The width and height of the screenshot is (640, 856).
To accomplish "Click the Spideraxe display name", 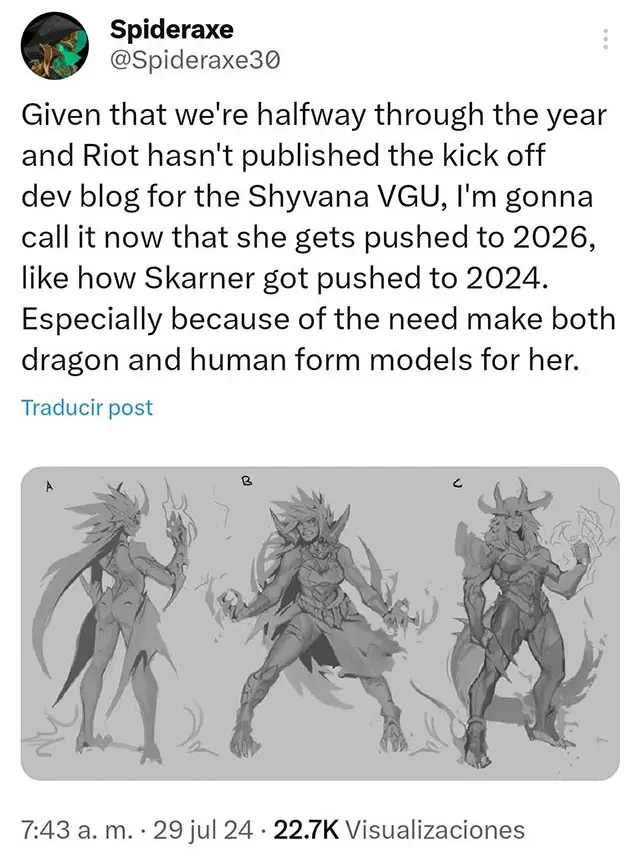I will click(171, 29).
